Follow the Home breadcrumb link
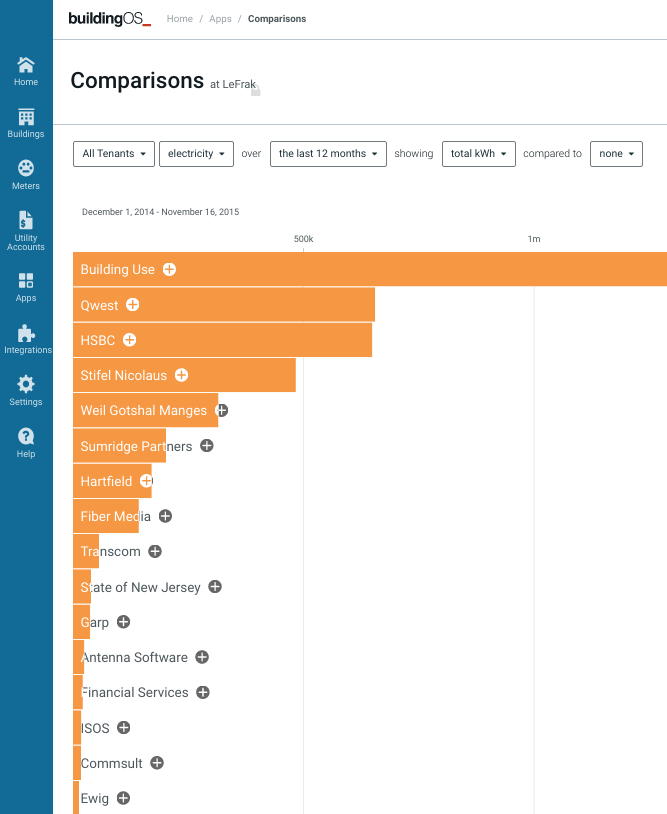 (x=180, y=19)
